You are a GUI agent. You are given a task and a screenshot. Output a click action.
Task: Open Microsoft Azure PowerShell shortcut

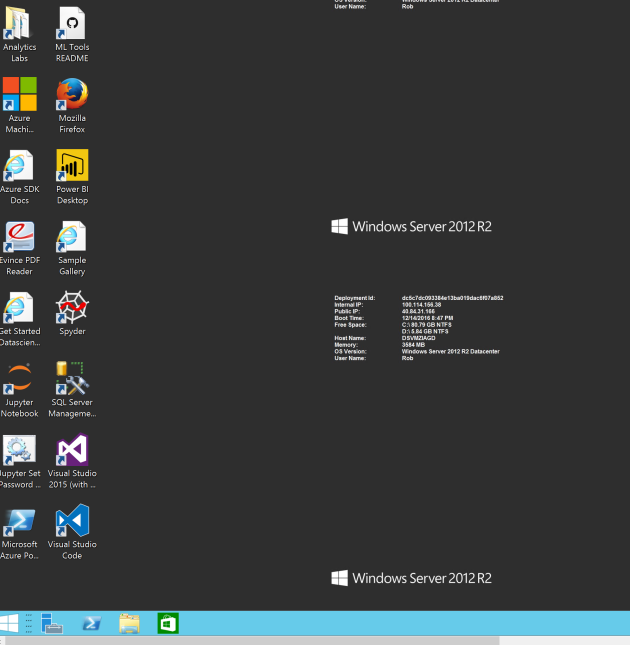click(20, 521)
